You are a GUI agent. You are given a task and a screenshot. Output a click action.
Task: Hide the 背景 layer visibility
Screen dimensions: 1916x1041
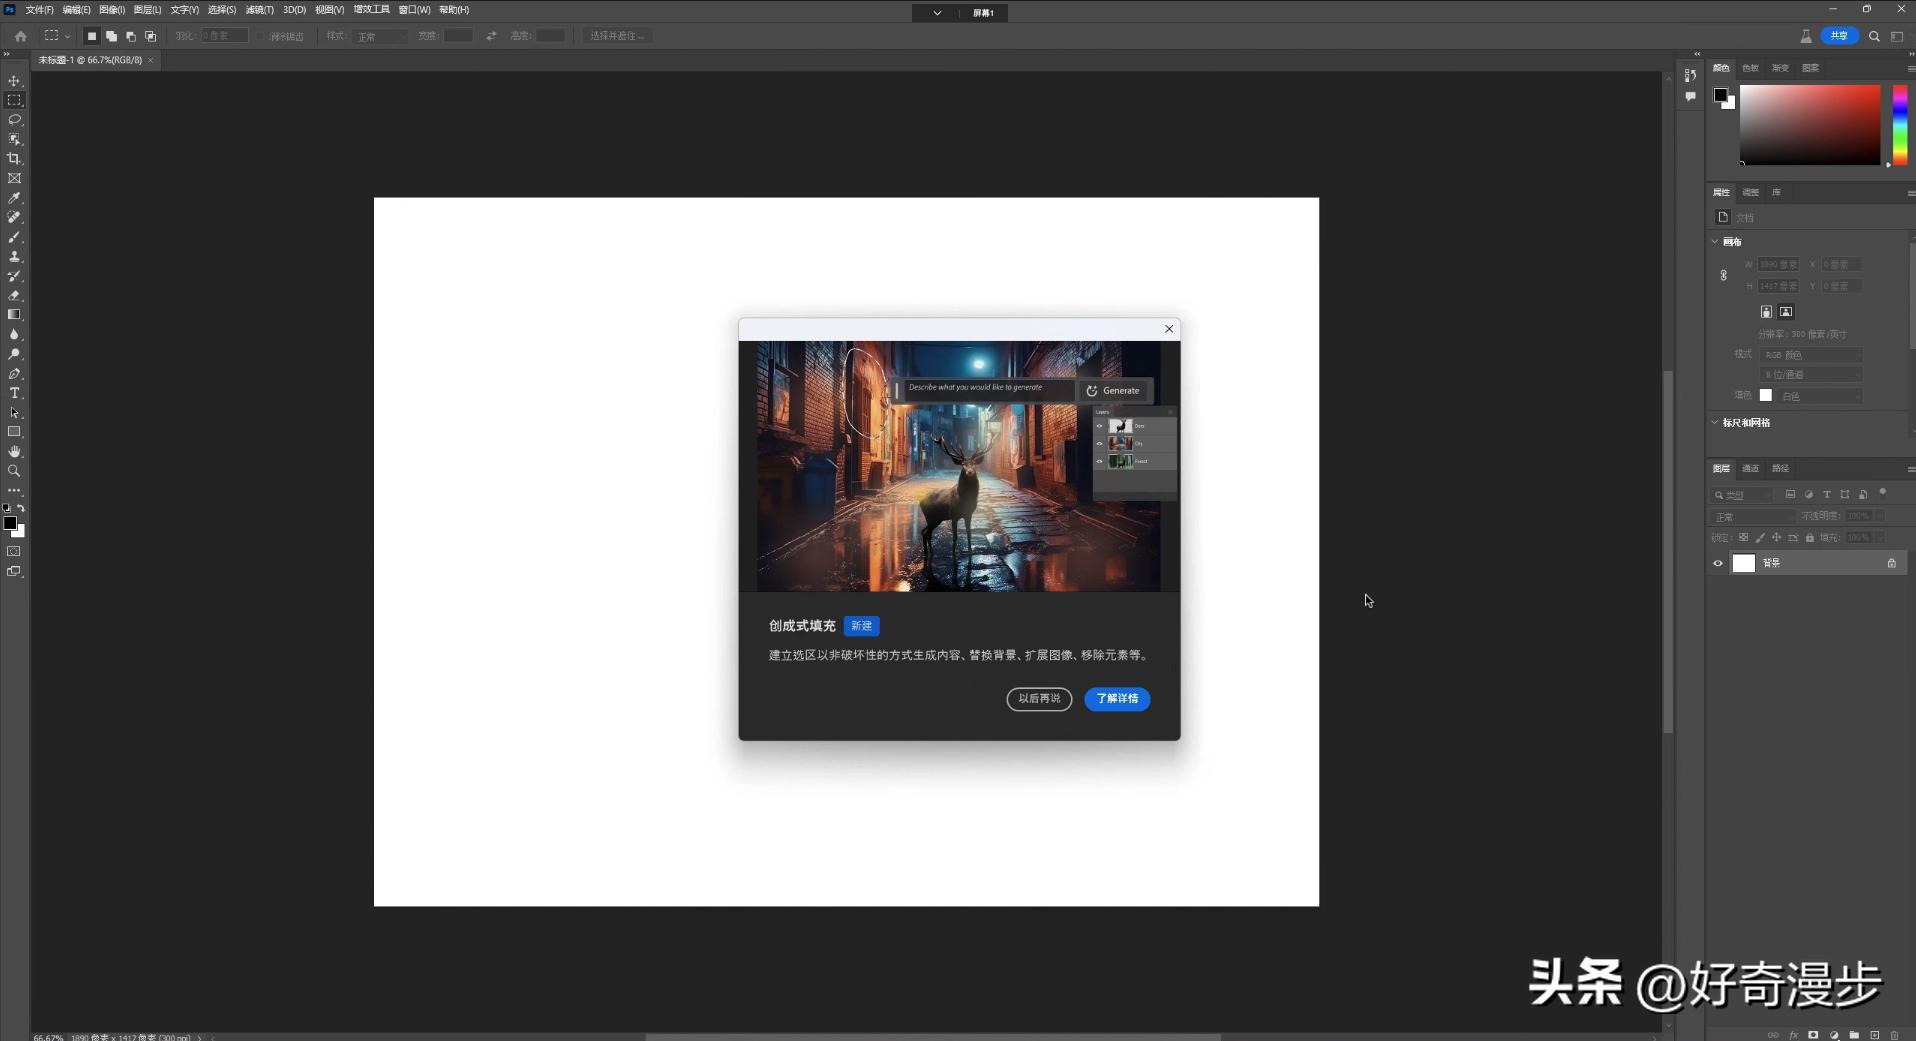pos(1717,563)
